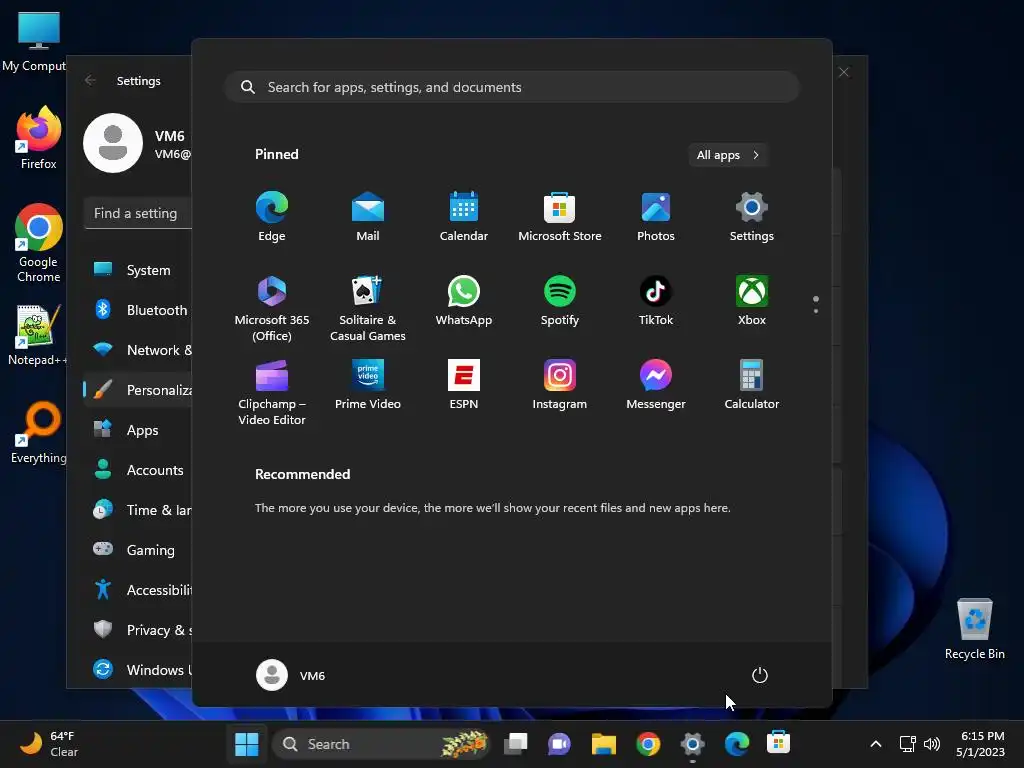Image resolution: width=1024 pixels, height=768 pixels.
Task: Open Gaming section in Settings
Action: (138, 550)
